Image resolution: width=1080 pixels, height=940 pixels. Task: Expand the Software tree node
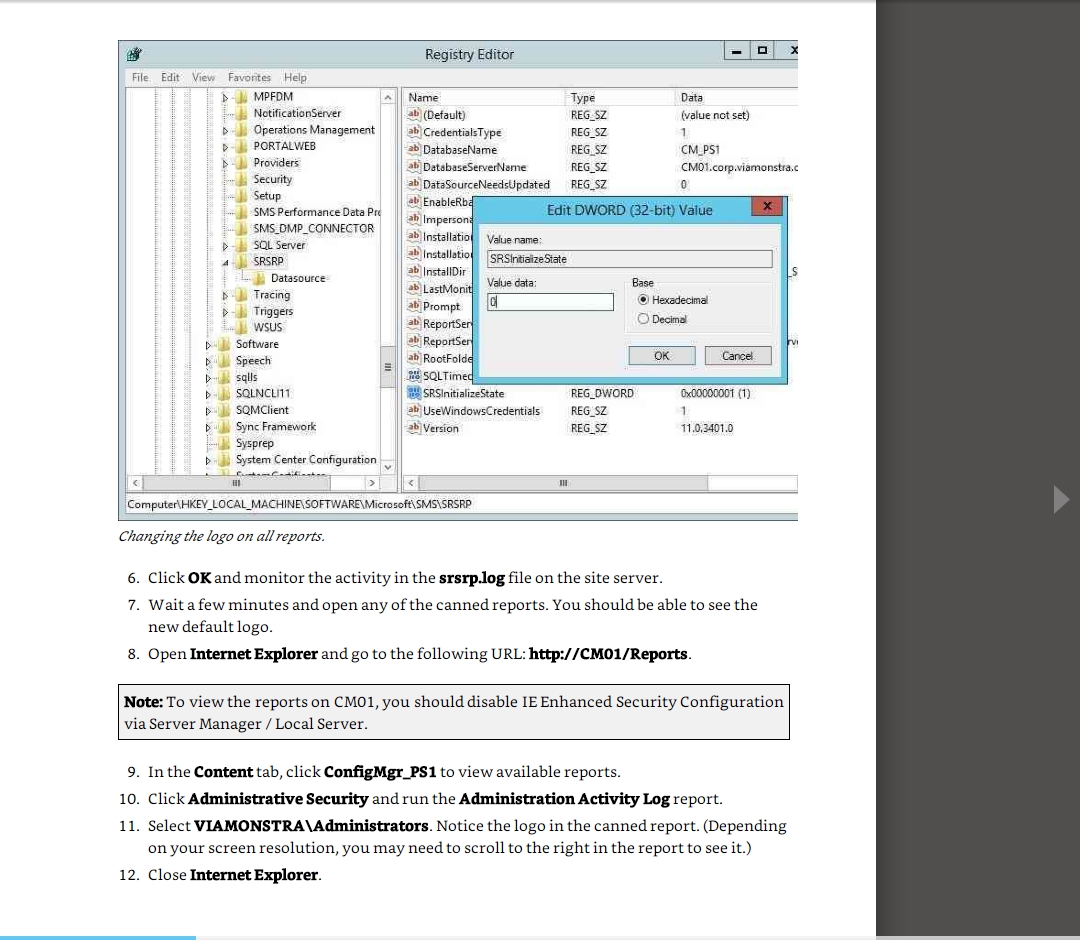pos(209,344)
